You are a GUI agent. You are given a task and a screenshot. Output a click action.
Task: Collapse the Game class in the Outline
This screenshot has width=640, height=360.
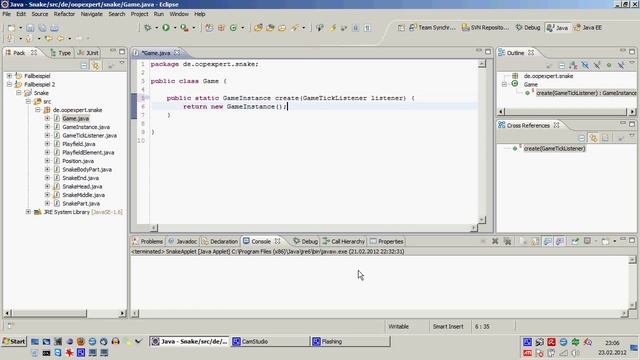505,84
